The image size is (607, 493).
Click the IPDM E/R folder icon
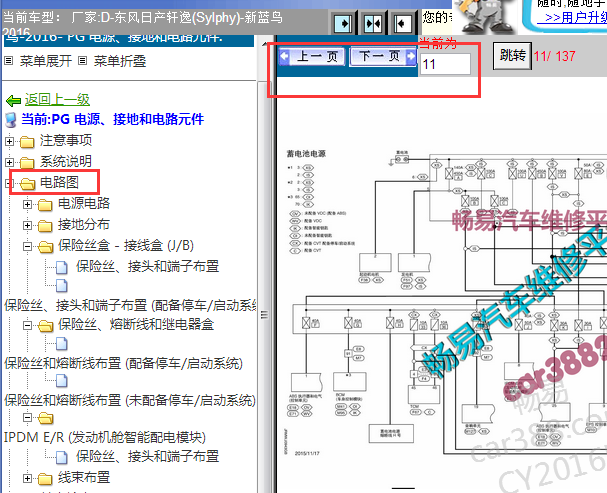[x=46, y=418]
